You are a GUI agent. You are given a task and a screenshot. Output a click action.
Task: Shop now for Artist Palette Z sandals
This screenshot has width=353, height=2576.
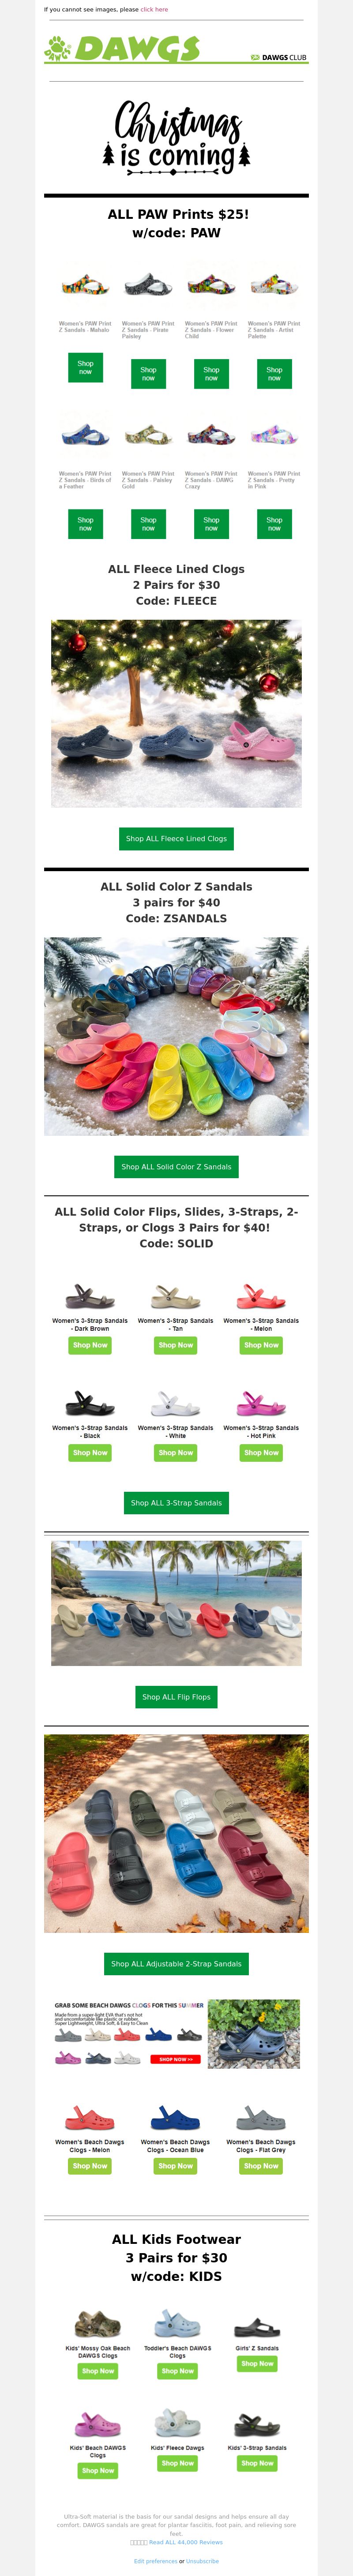pos(274,374)
